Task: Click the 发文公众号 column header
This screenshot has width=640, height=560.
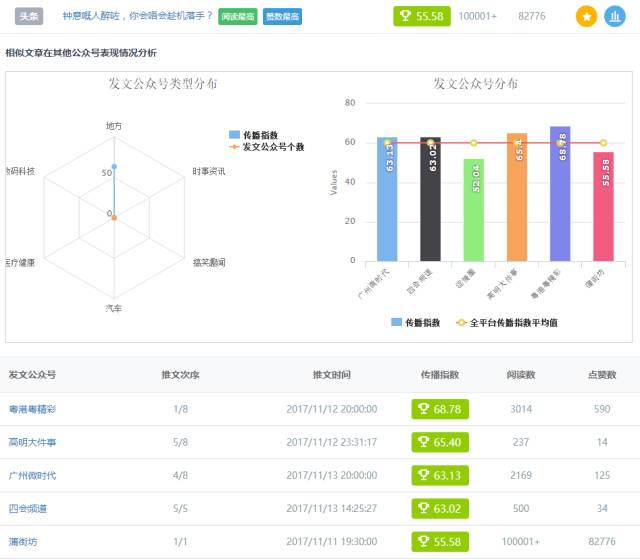Action: coord(32,374)
